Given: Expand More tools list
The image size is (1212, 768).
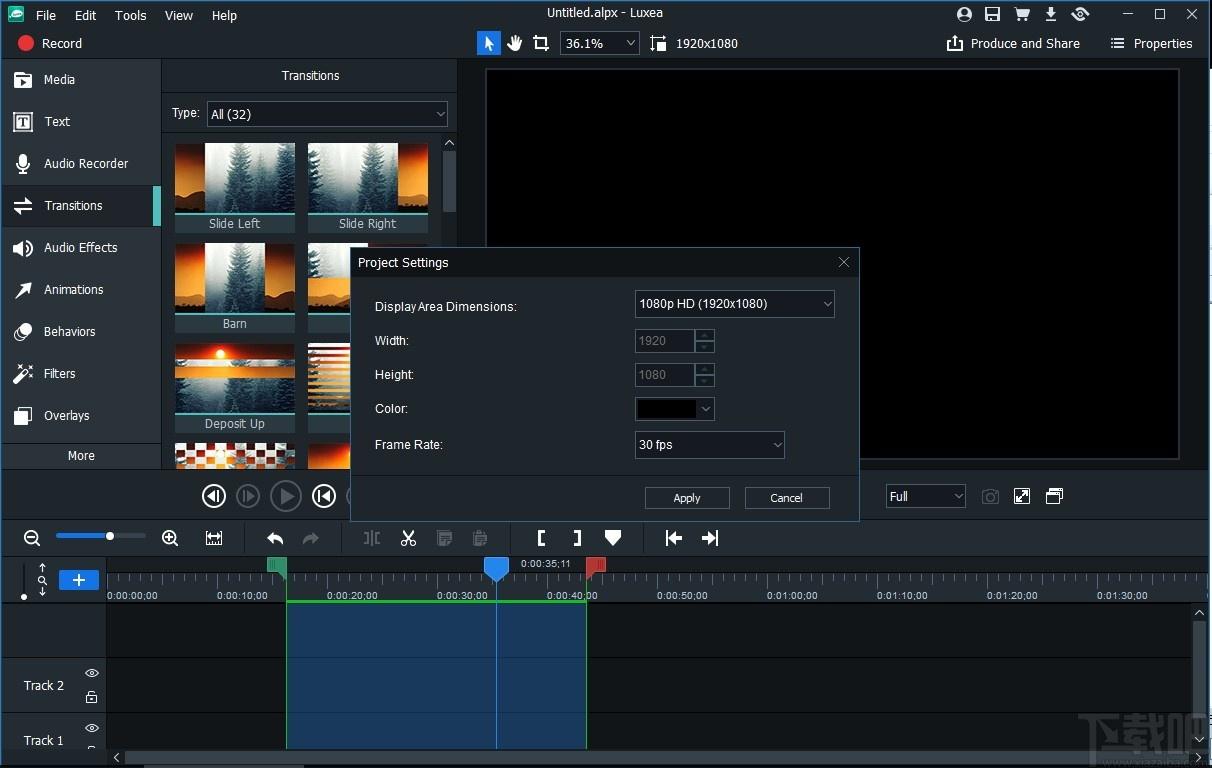Looking at the screenshot, I should point(81,455).
